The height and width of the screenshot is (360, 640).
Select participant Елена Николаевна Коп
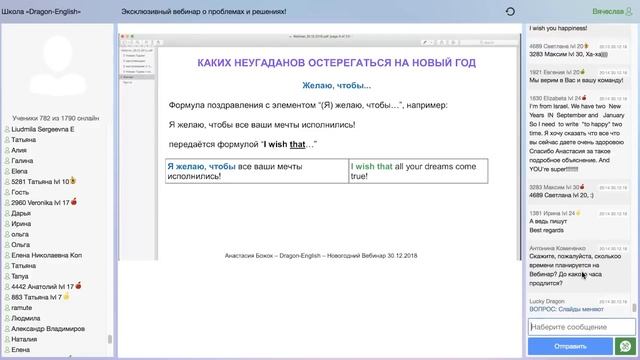[x=47, y=255]
